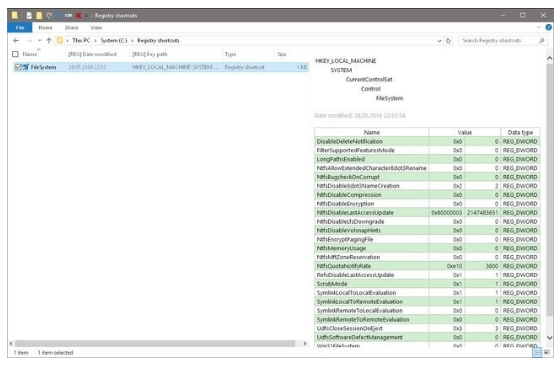Viewport: 560px width, 365px height.
Task: Click the Rename icon in quick access toolbar
Action: click(68, 15)
